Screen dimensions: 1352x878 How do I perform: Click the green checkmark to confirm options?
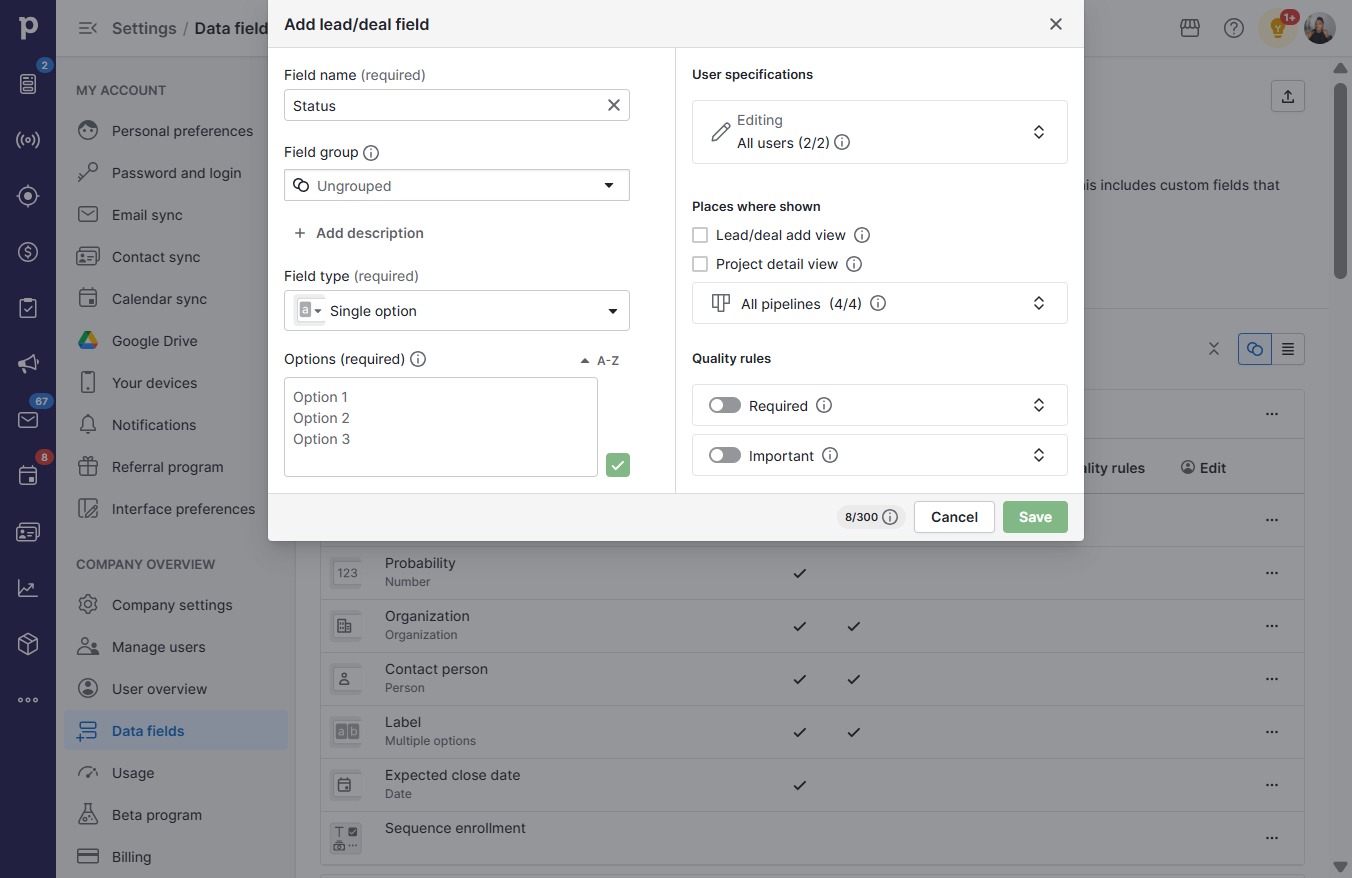(618, 465)
